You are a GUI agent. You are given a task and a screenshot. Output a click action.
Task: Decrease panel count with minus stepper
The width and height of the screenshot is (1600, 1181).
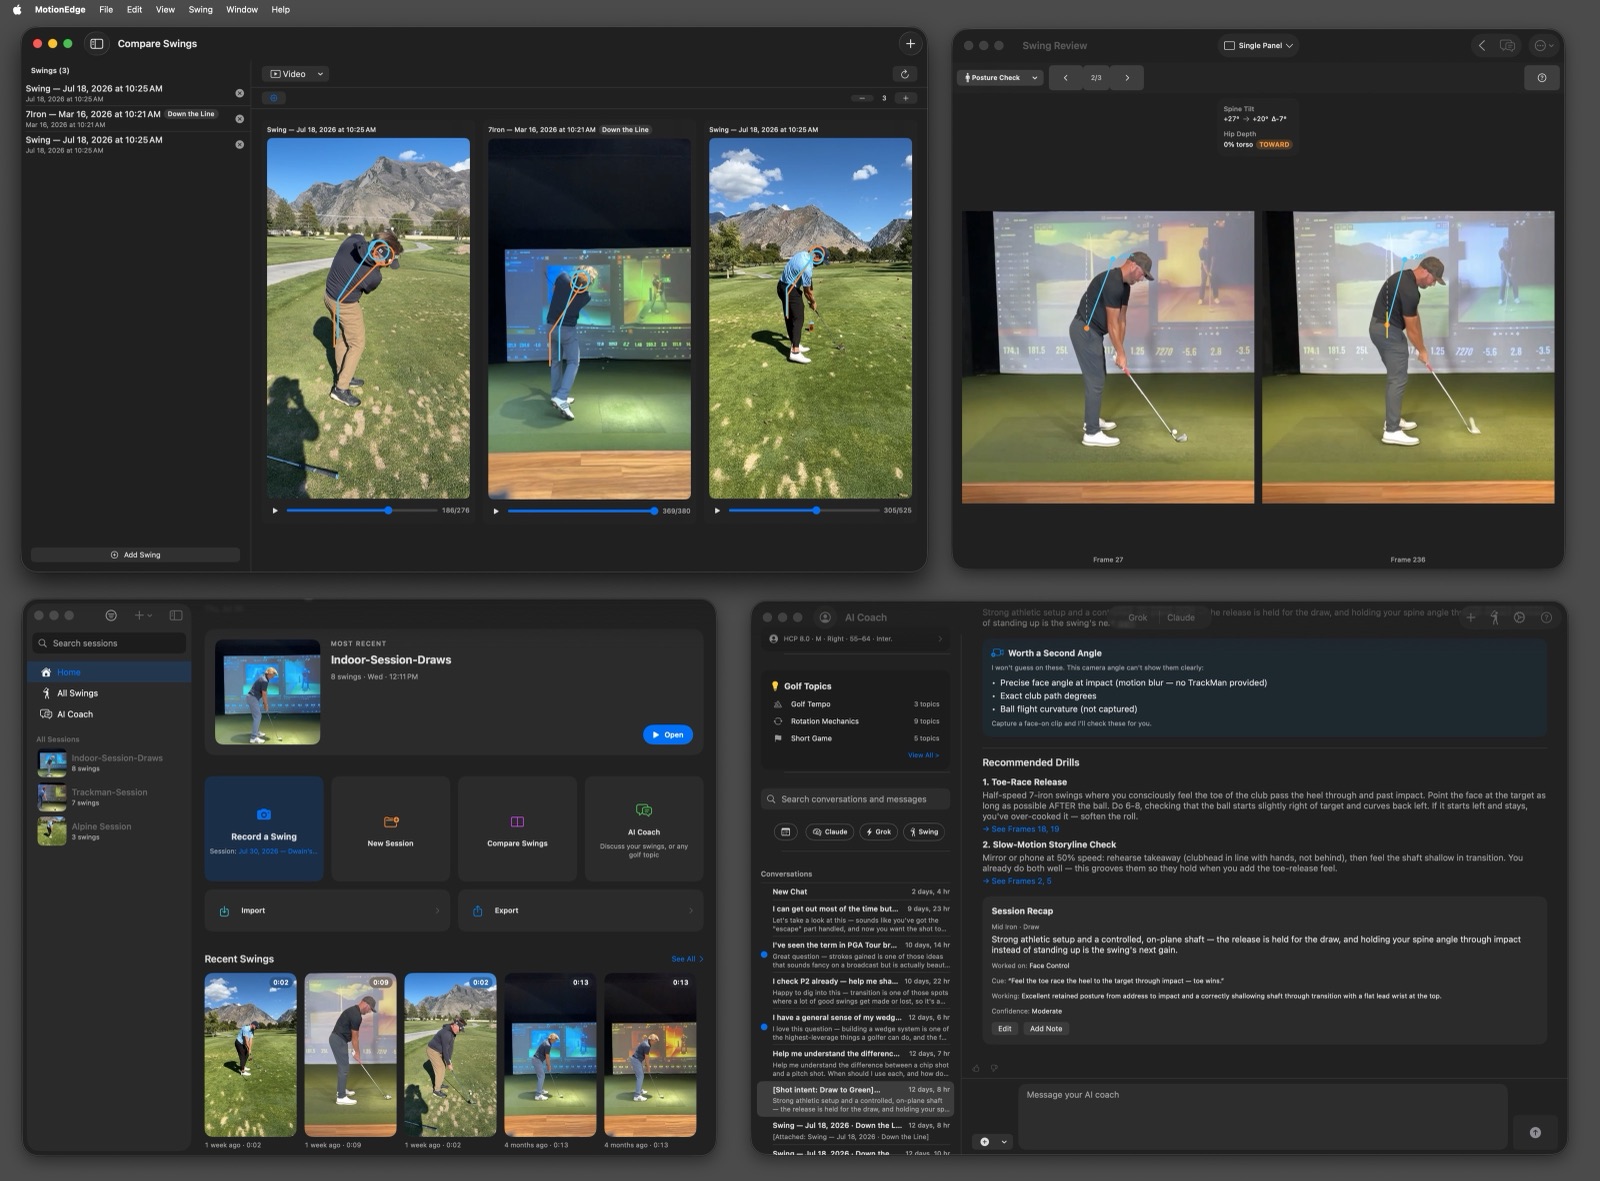click(862, 98)
